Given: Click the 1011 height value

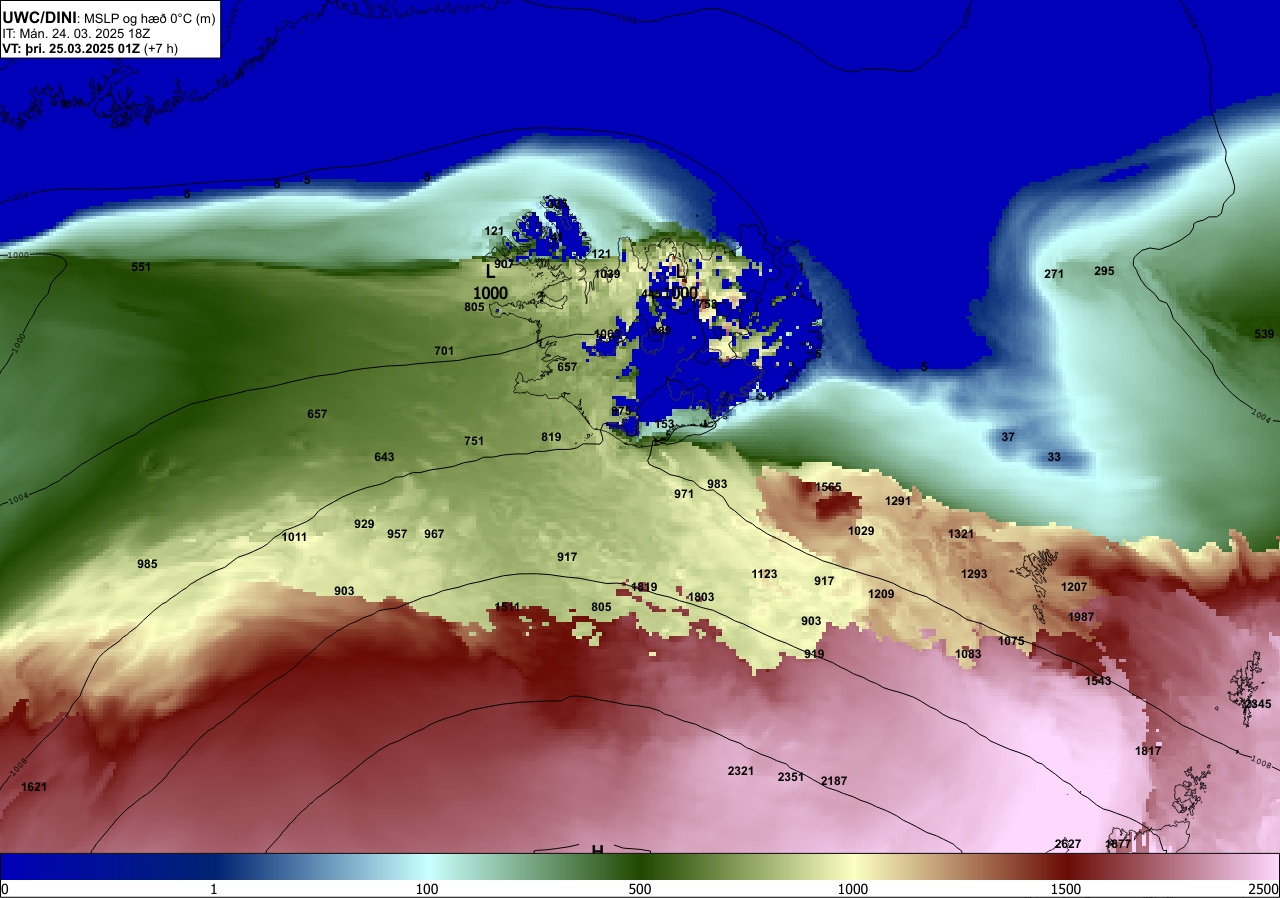Looking at the screenshot, I should point(294,537).
